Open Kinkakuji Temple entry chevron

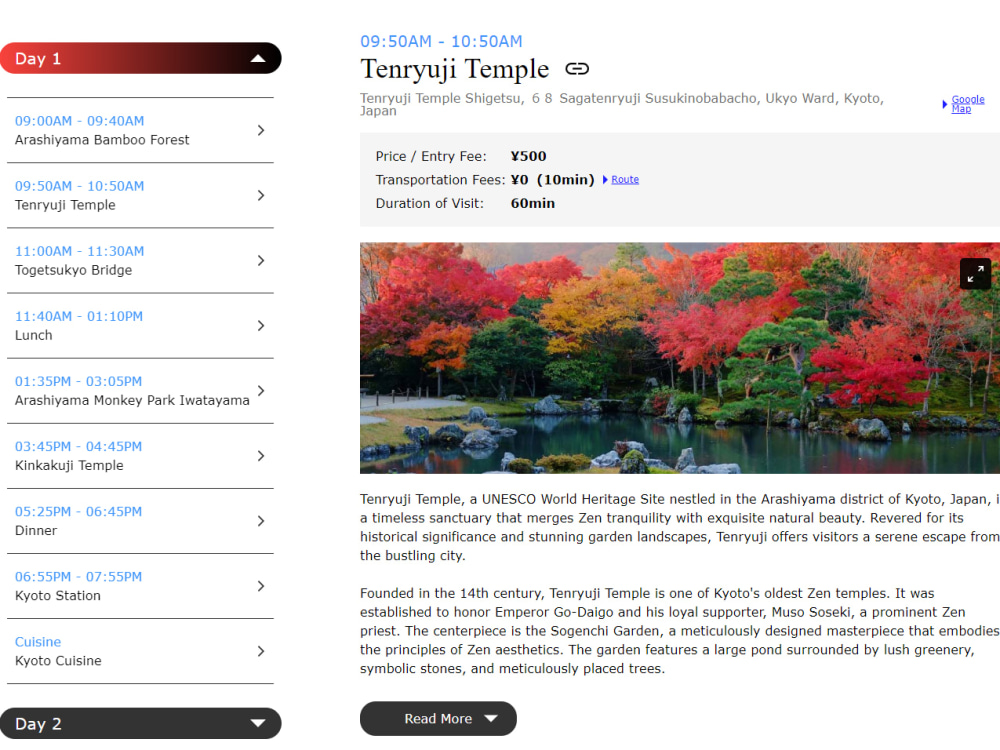pyautogui.click(x=260, y=455)
